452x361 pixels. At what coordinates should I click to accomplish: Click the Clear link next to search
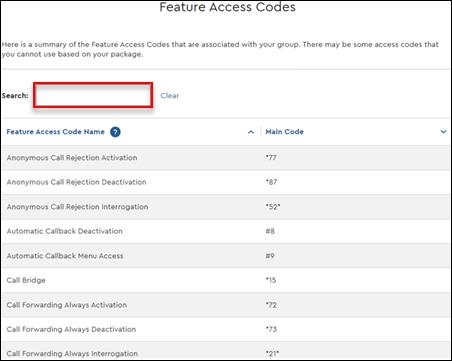[x=170, y=96]
